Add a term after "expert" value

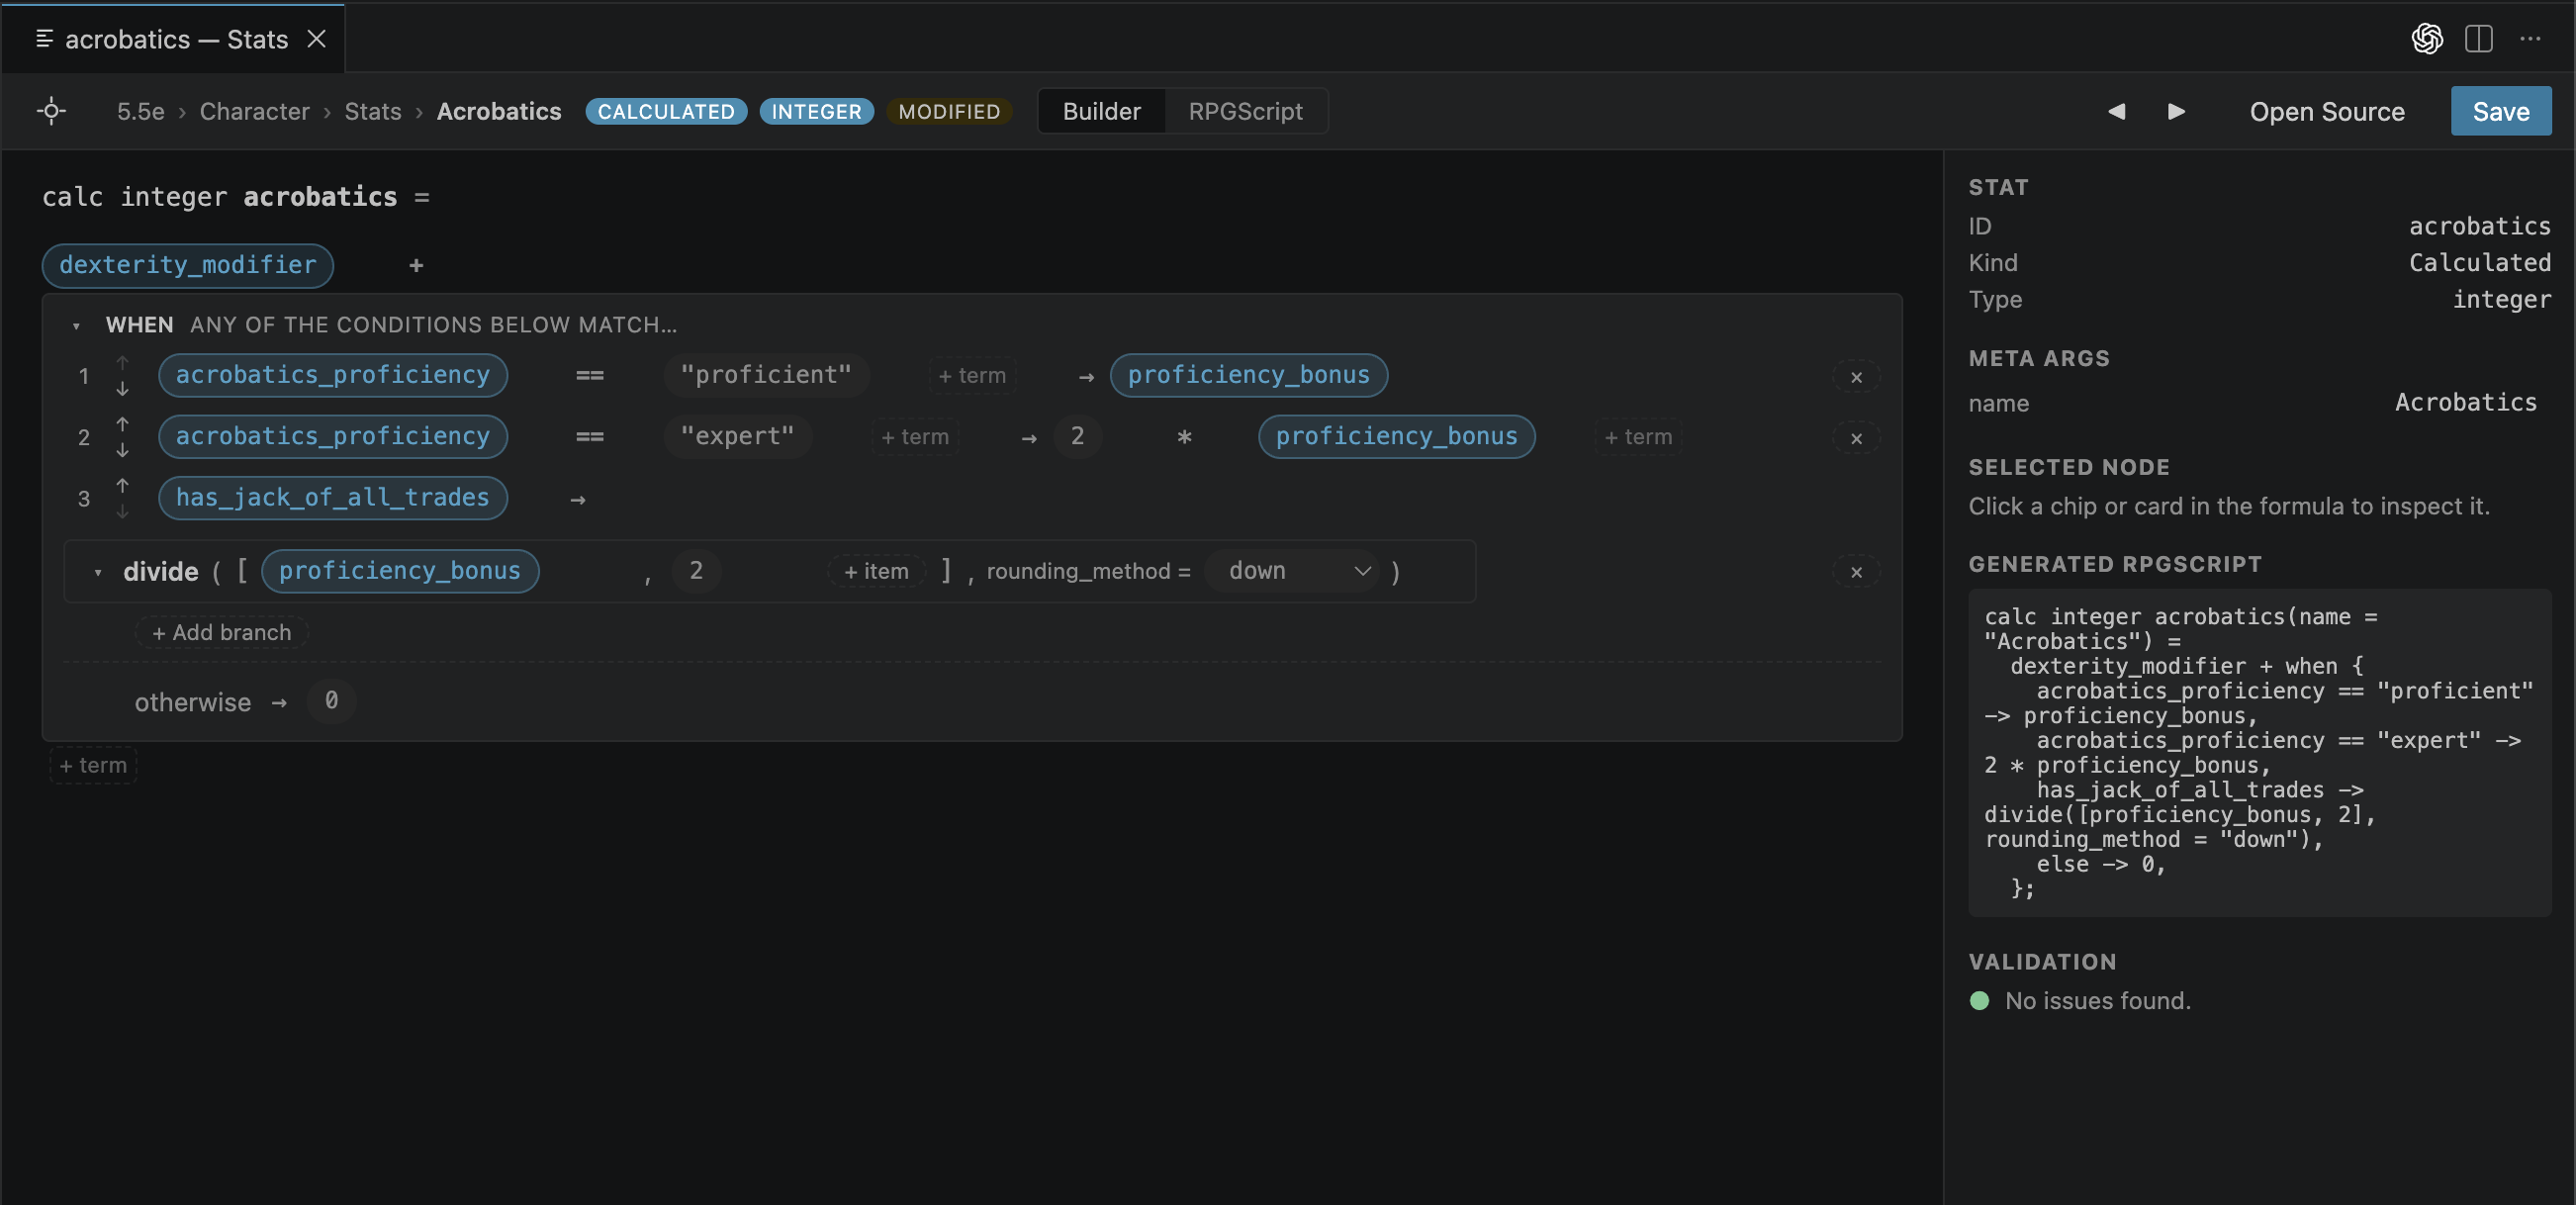(914, 437)
